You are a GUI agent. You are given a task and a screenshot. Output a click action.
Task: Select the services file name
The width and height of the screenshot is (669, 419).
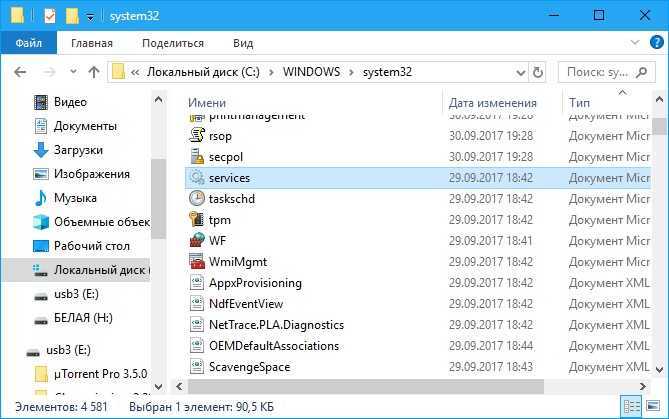(x=229, y=178)
